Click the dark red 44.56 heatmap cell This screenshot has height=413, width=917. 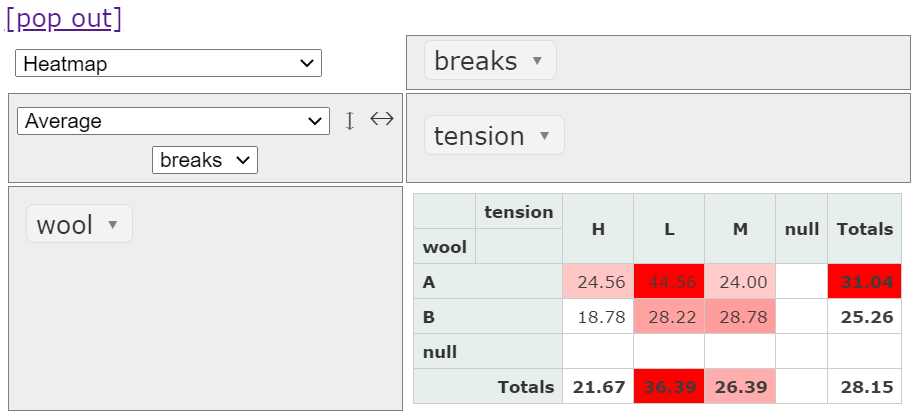(669, 282)
